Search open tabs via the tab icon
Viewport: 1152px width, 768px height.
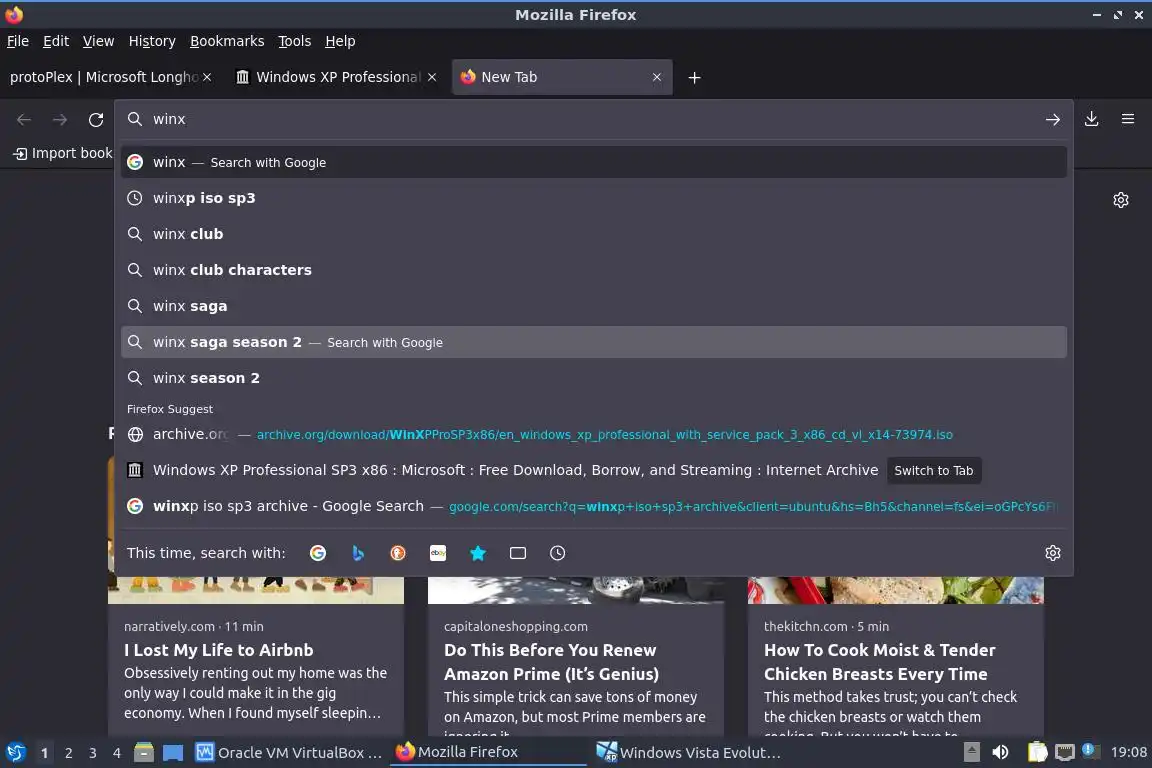tap(518, 553)
